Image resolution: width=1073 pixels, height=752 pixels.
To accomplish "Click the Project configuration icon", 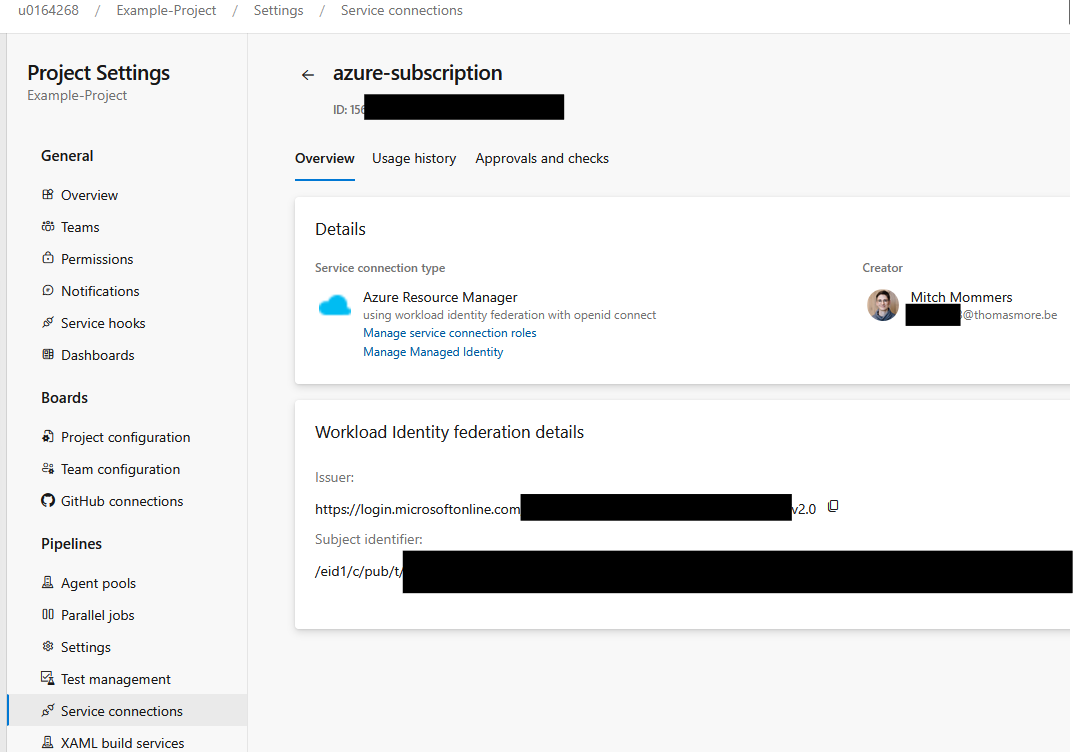I will tap(47, 437).
